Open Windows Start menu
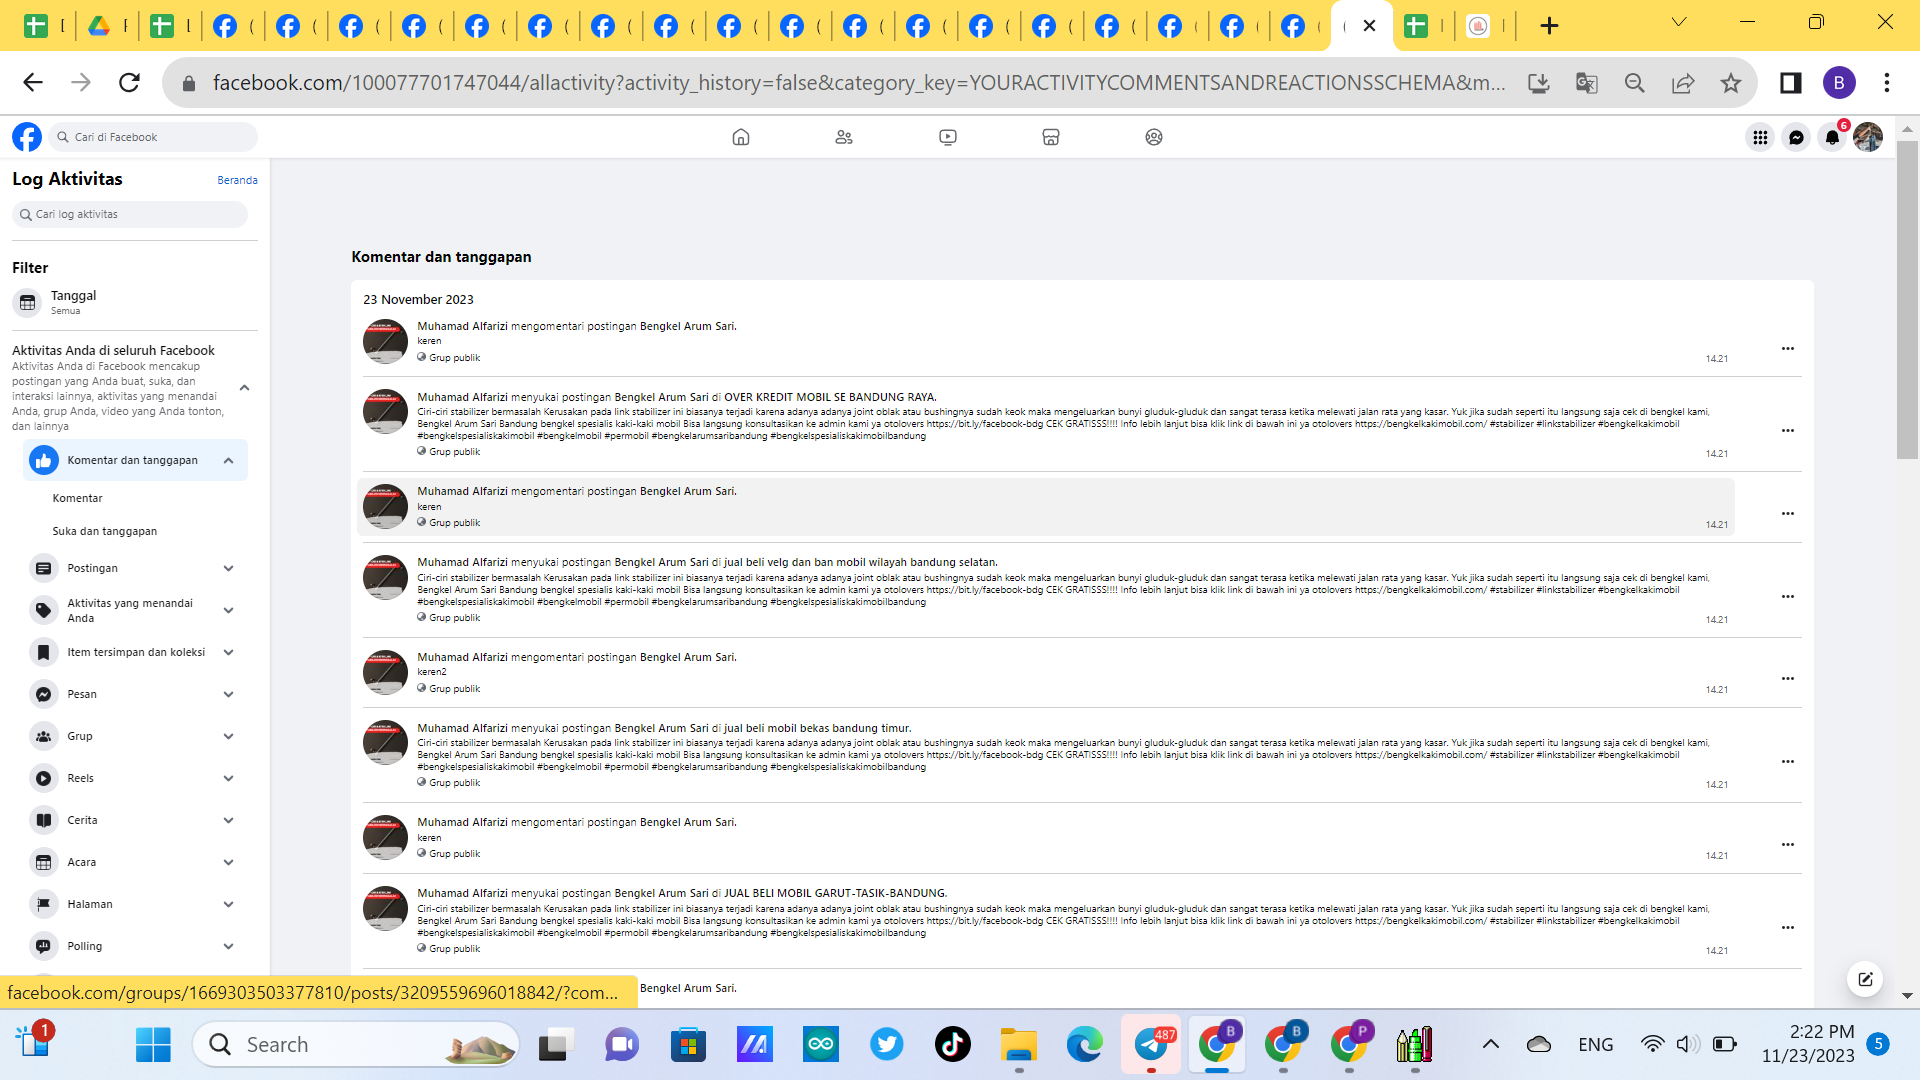 tap(153, 1045)
